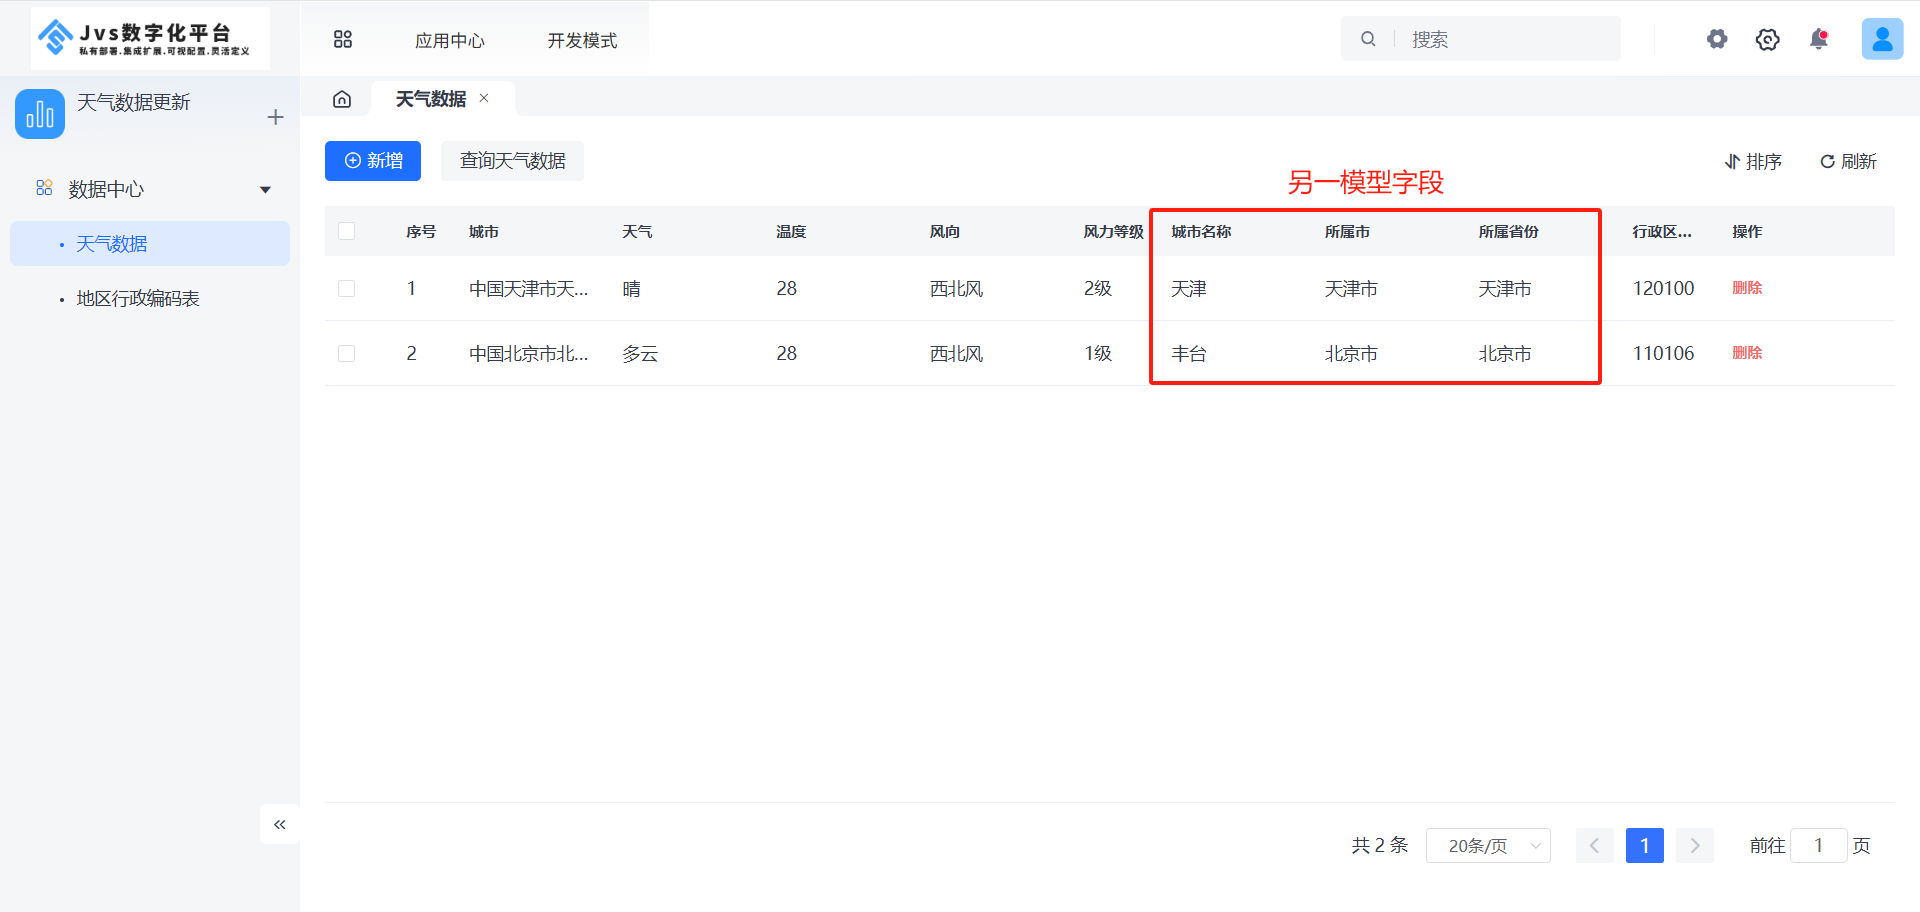Click page number 1 button

pyautogui.click(x=1645, y=845)
